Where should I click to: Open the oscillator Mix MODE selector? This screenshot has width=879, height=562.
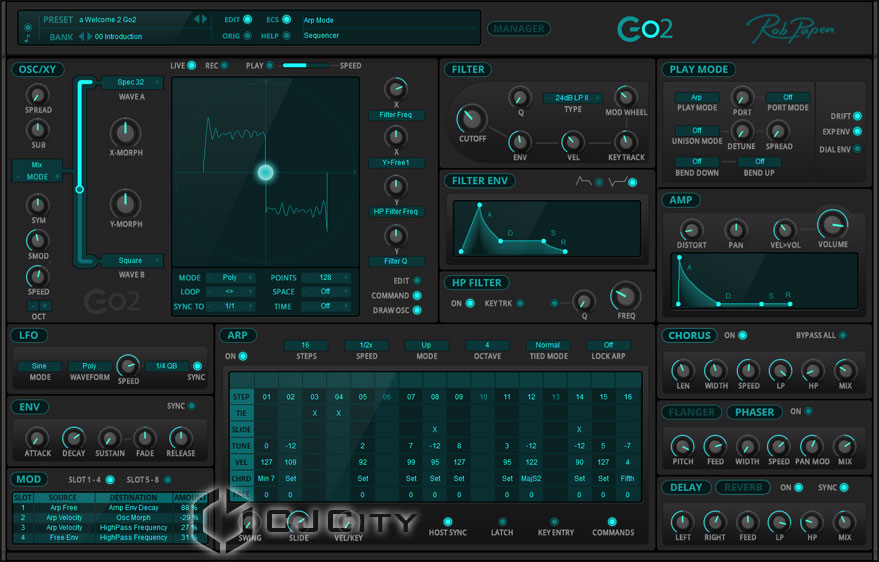pos(37,171)
